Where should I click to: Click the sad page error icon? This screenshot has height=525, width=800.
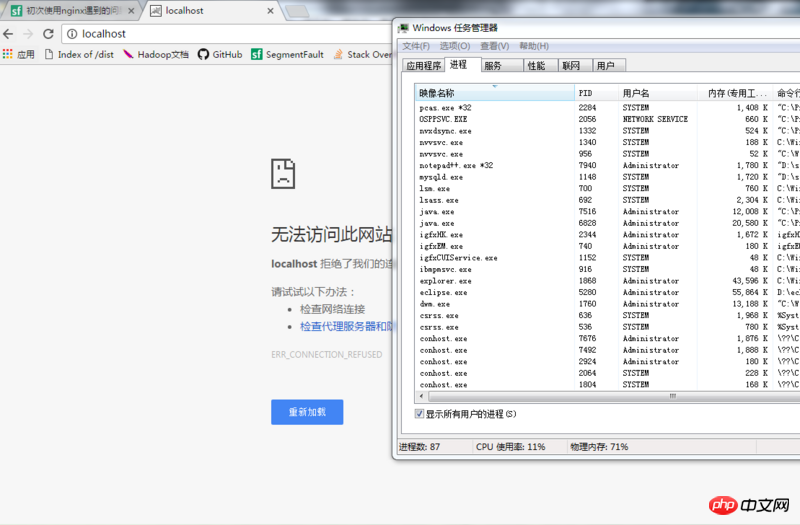tap(283, 173)
